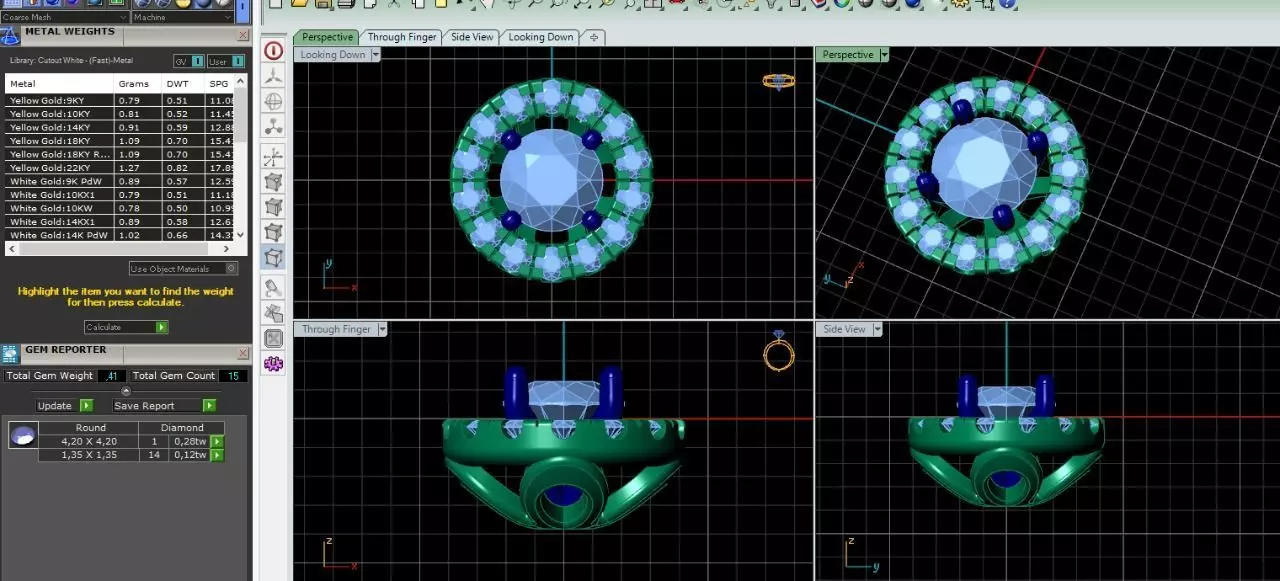Toggle the GV library switch

point(188,61)
